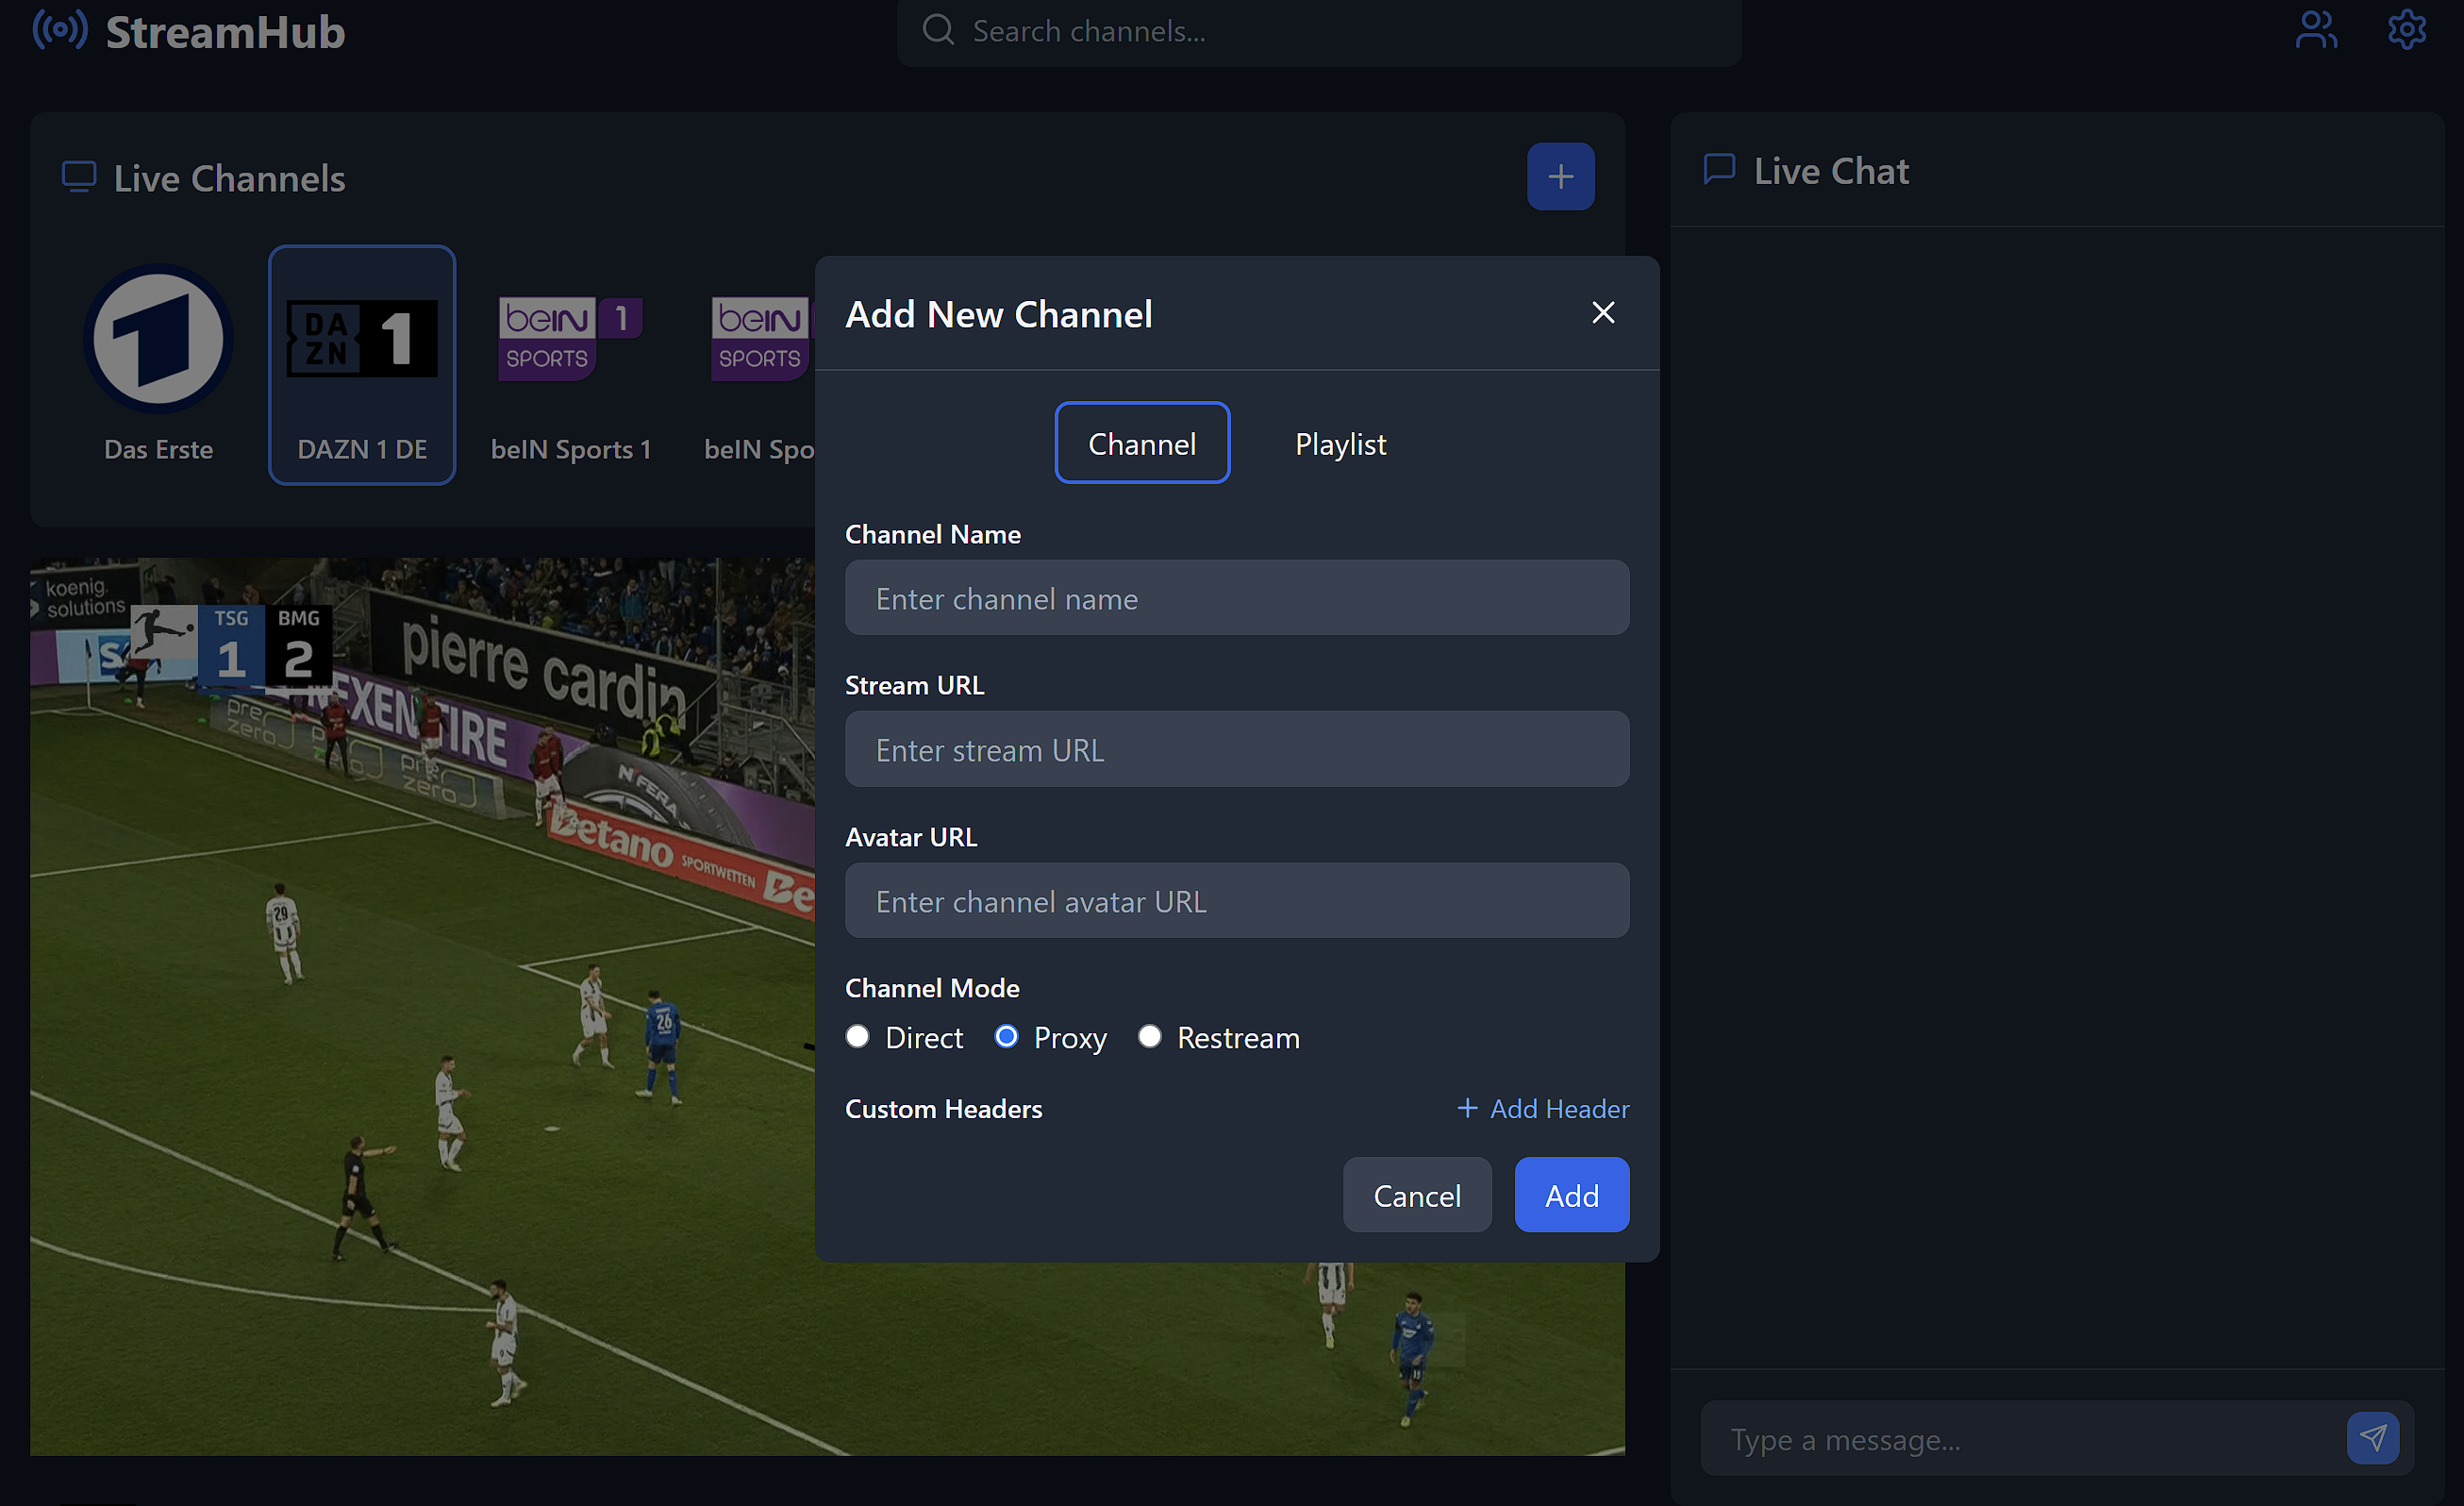Close the Add New Channel dialog
Viewport: 2464px width, 1506px height.
pos(1603,312)
